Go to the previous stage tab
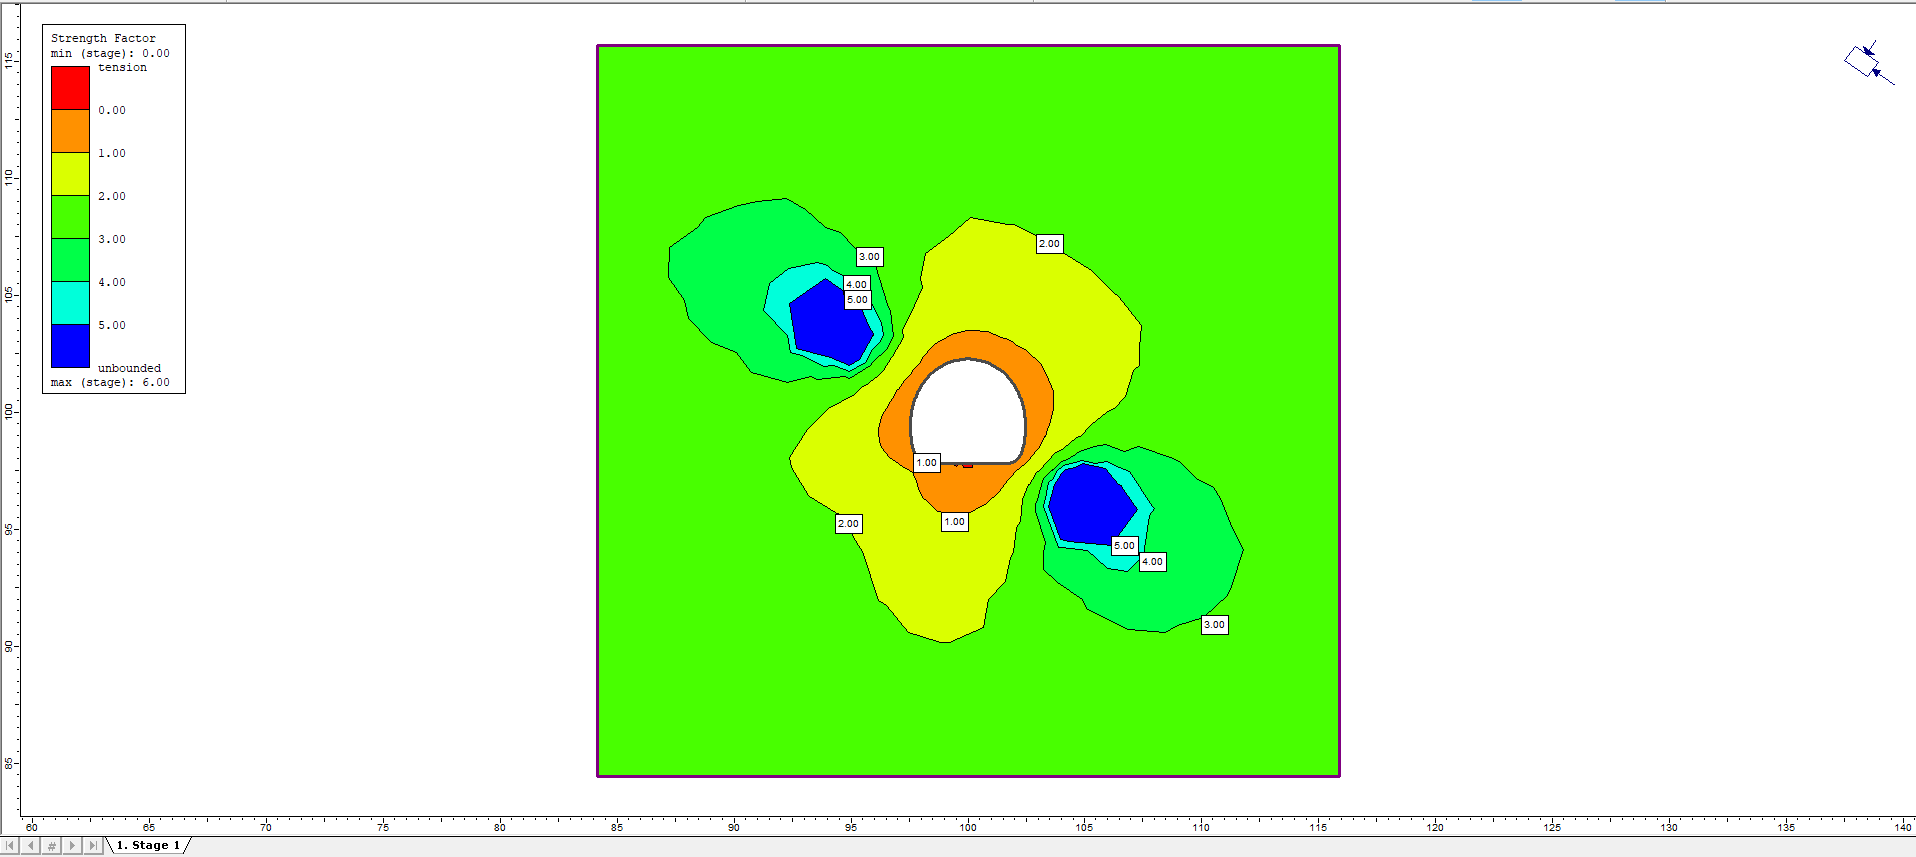 point(31,846)
